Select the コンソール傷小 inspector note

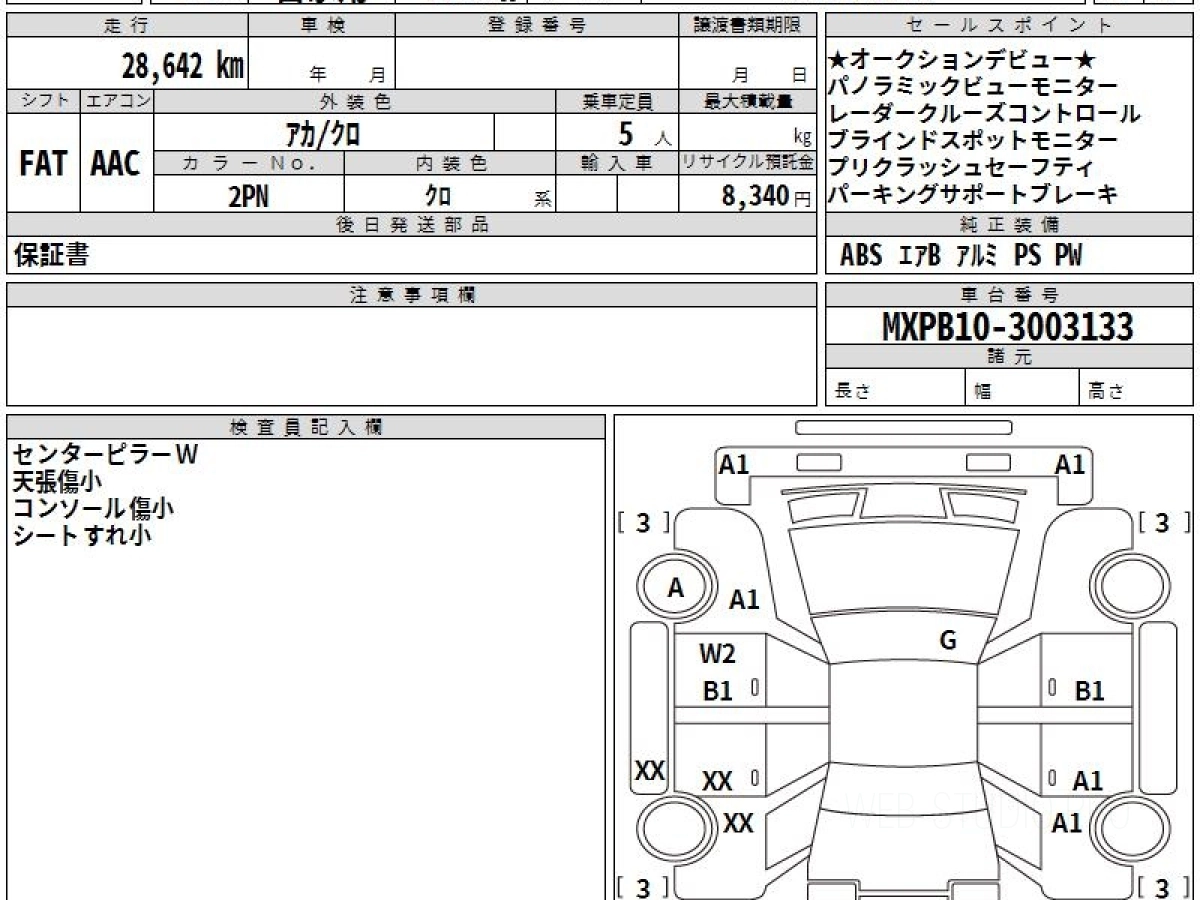click(x=93, y=509)
